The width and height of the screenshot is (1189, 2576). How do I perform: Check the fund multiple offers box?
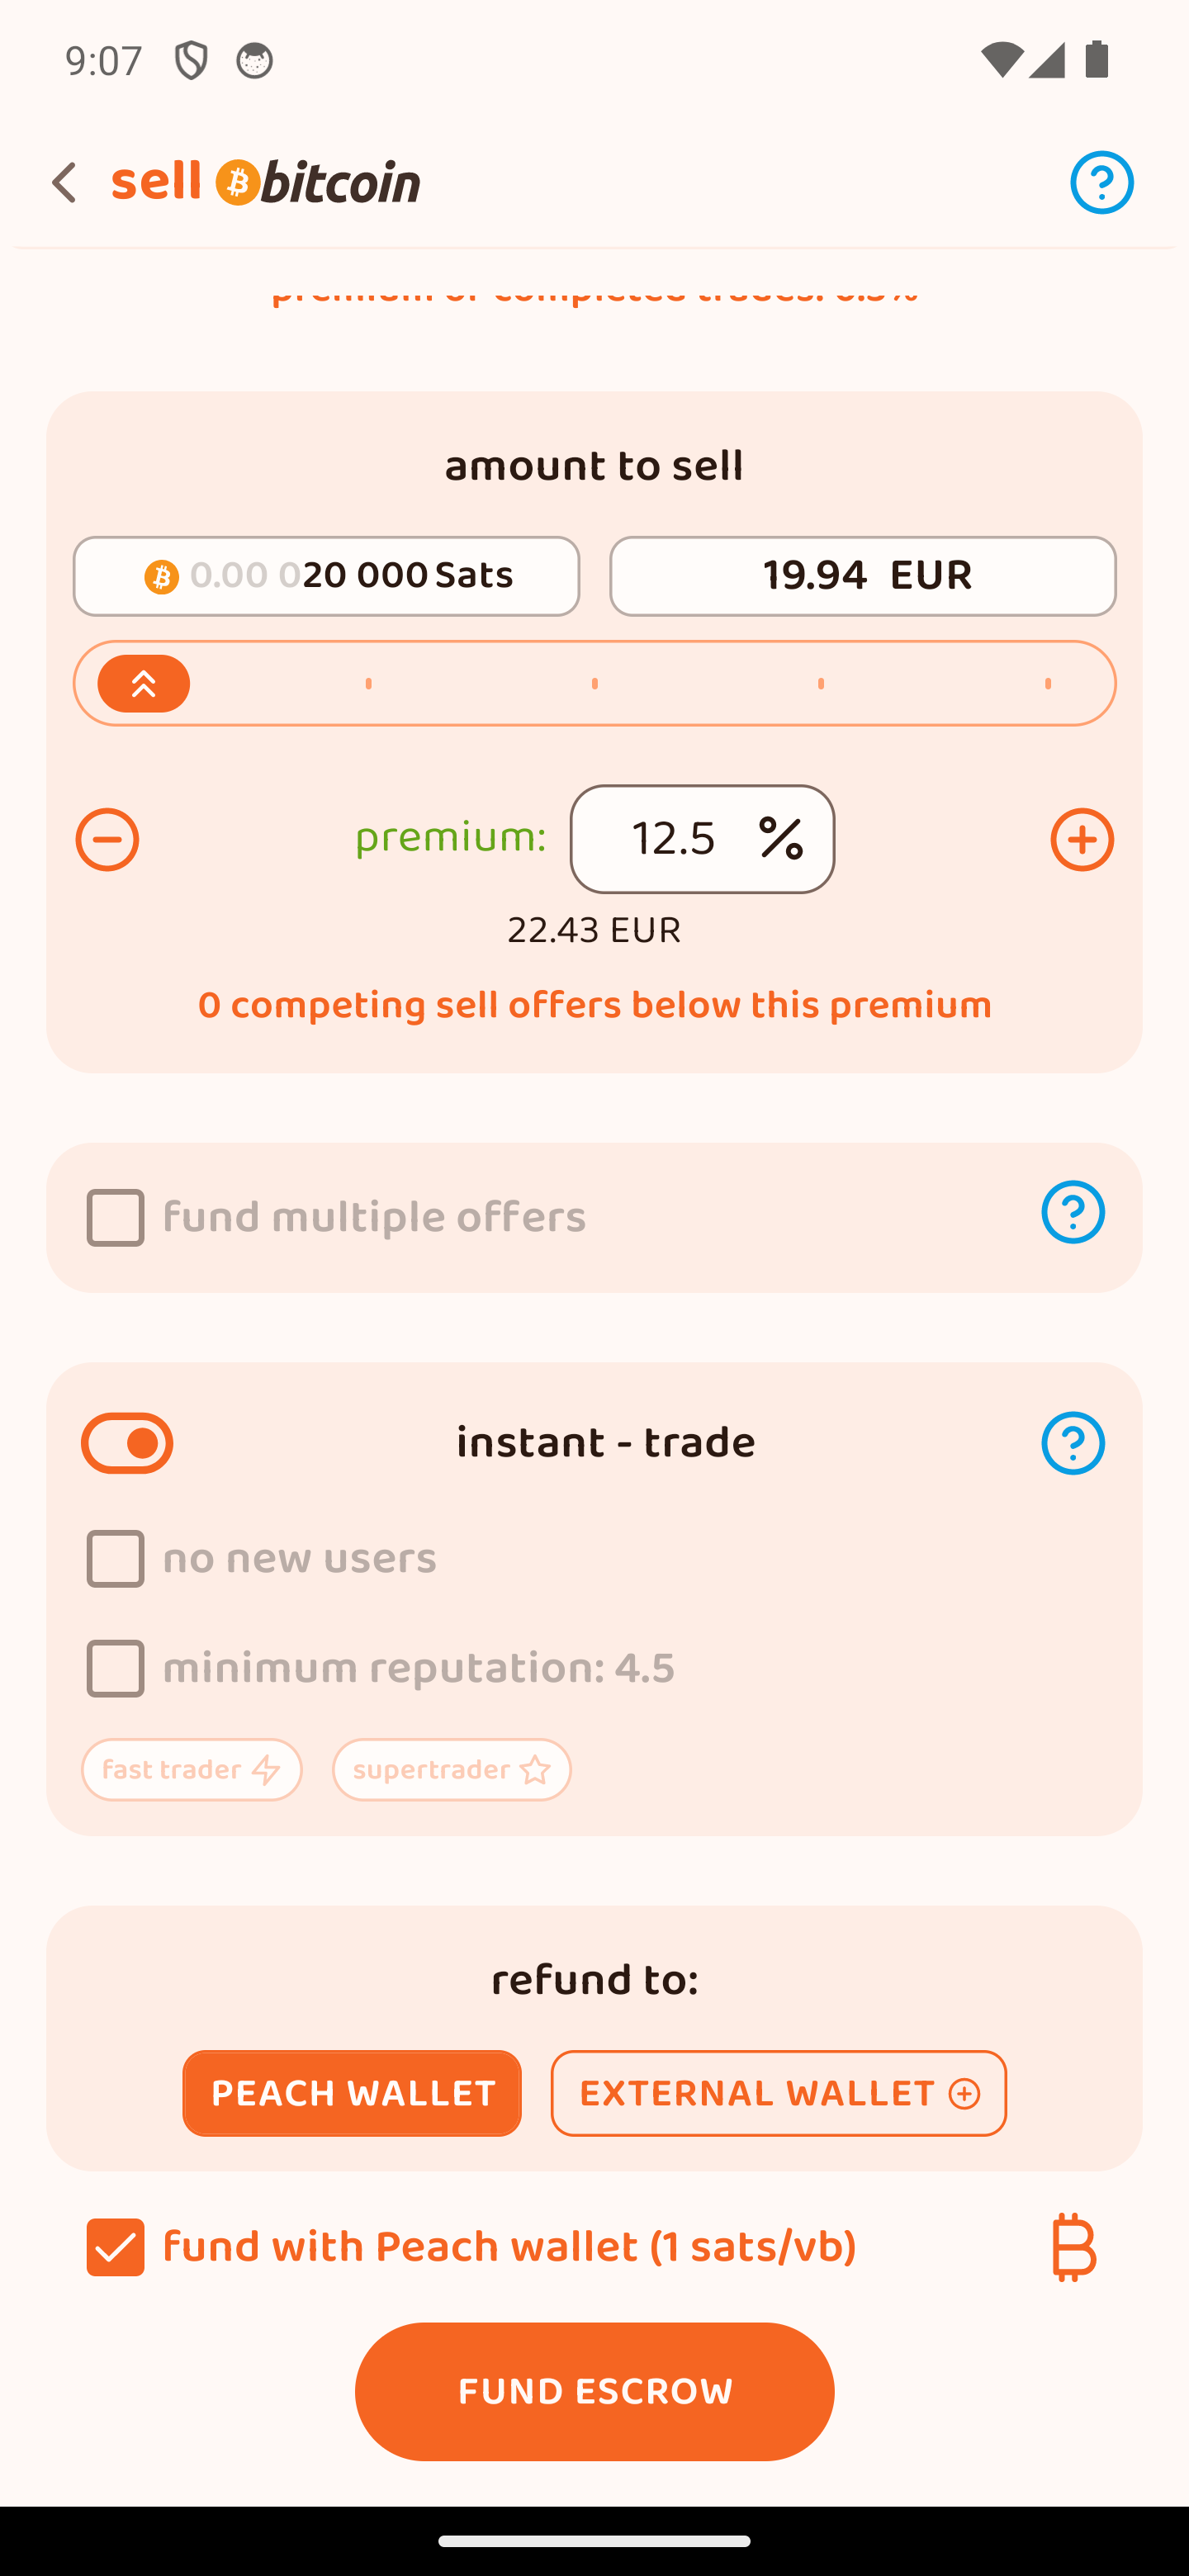[x=116, y=1218]
